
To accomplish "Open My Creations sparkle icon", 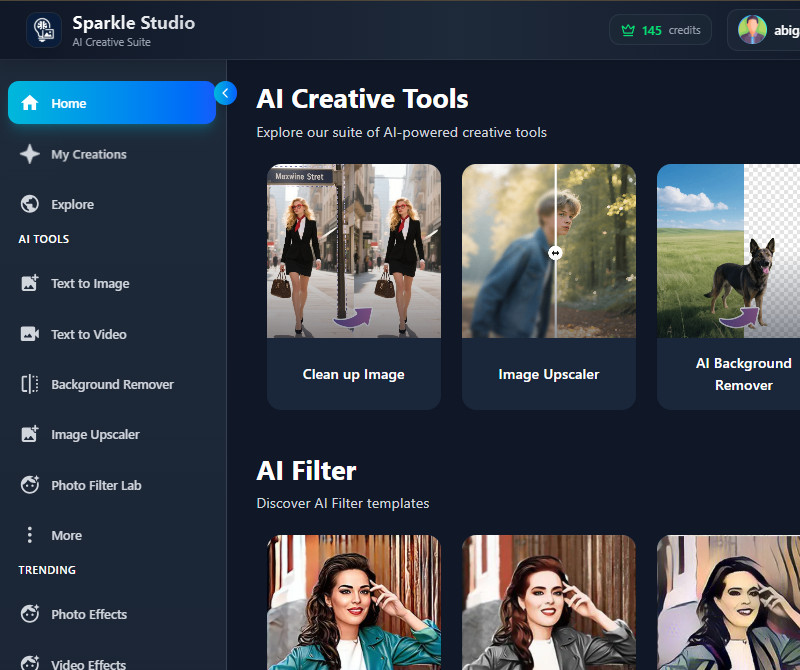I will point(30,154).
